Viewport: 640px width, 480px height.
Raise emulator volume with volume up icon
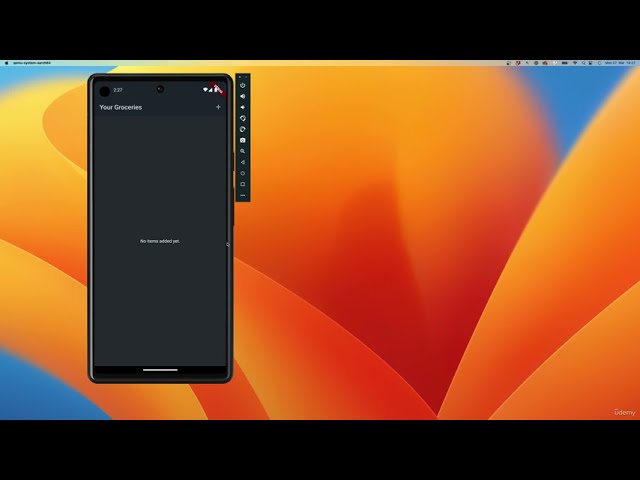(x=243, y=96)
